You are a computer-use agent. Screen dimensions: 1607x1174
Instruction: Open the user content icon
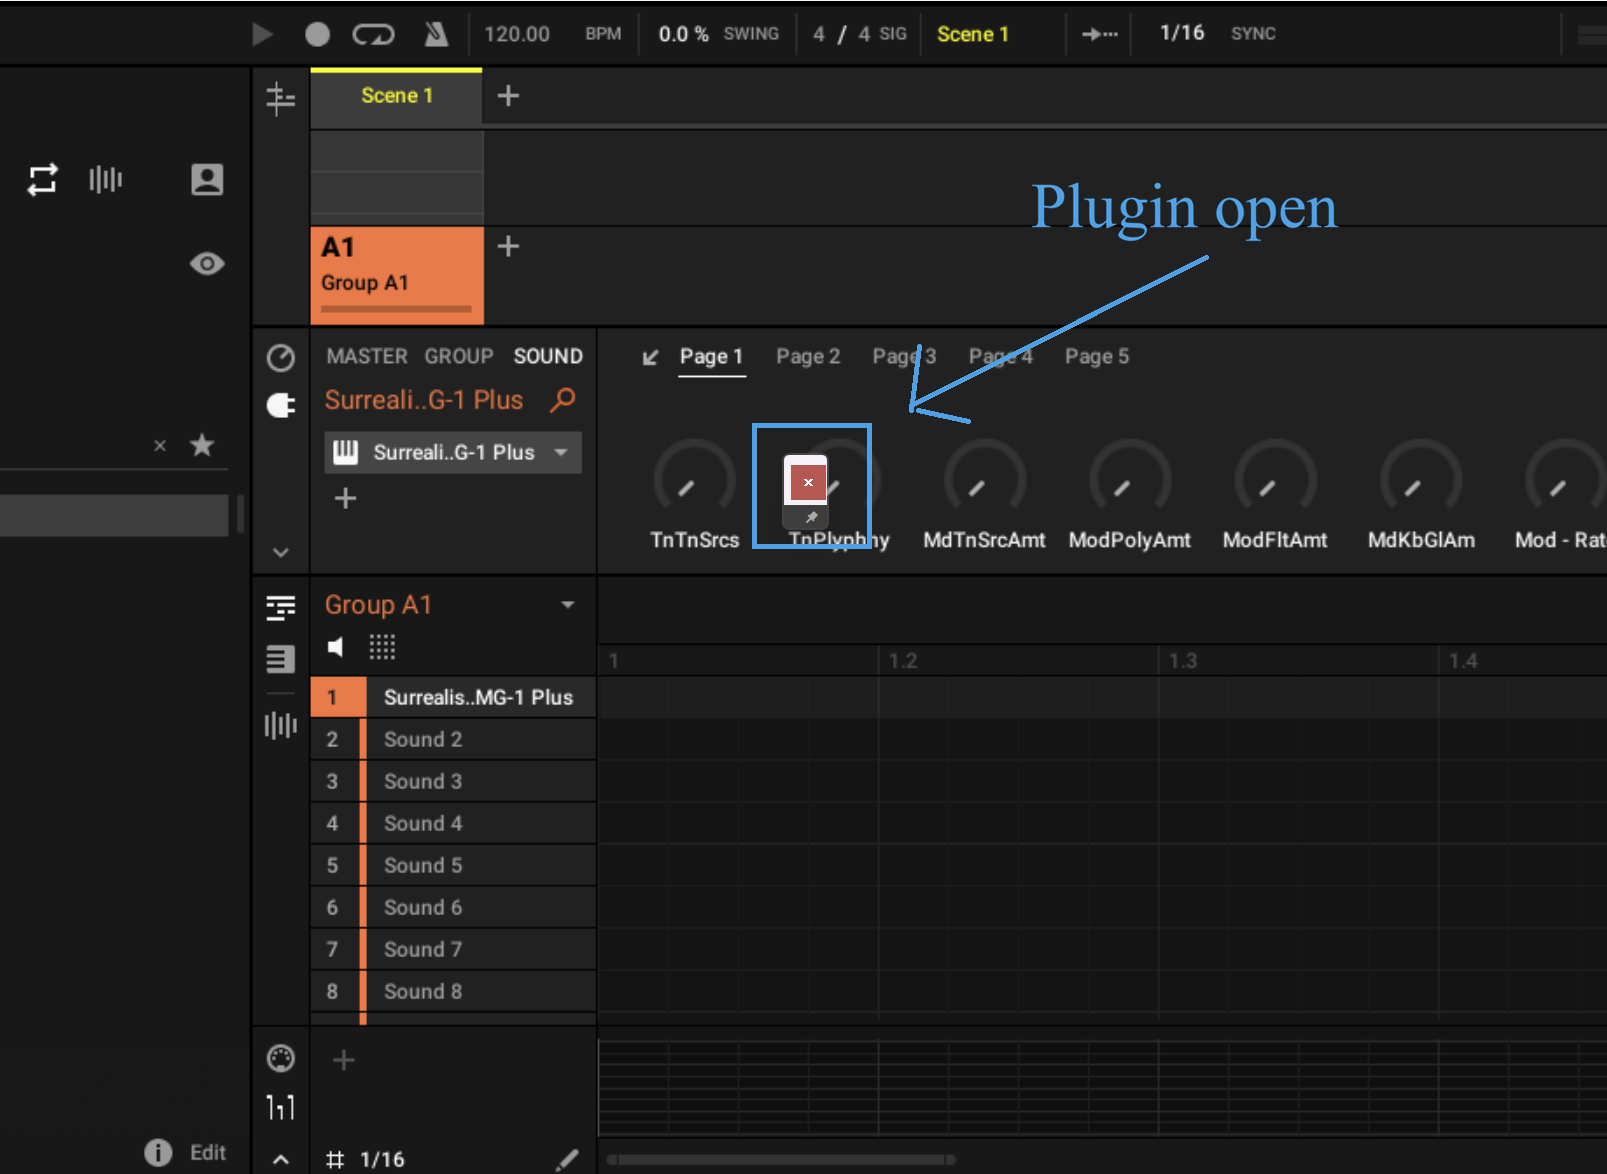coord(207,180)
